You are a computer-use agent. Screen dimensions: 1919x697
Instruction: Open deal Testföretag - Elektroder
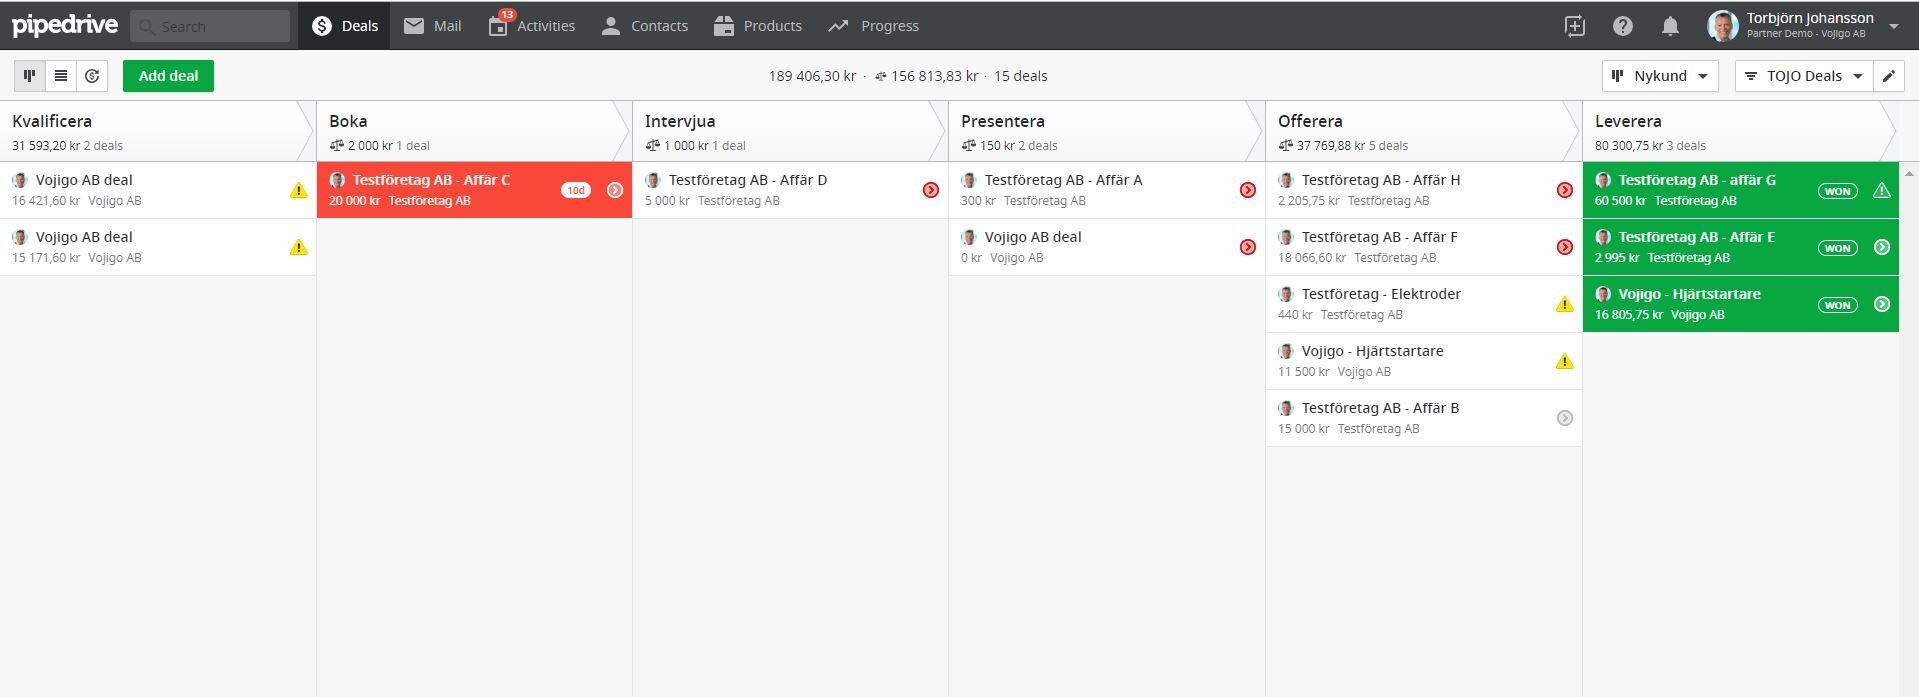coord(1381,294)
